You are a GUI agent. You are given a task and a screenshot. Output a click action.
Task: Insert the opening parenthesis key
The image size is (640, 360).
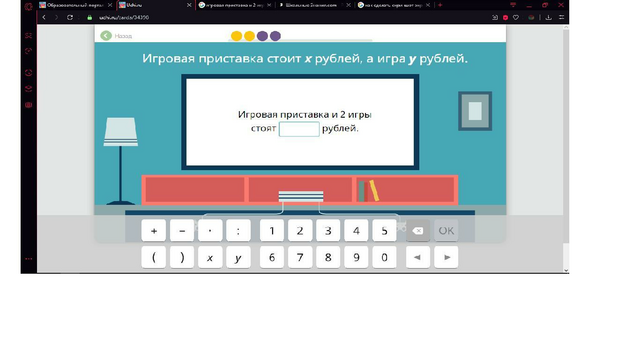[153, 257]
